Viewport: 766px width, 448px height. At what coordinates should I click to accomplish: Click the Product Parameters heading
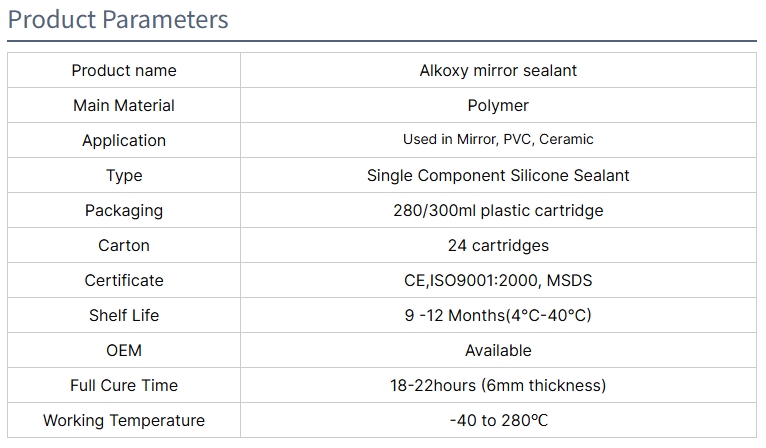(118, 20)
